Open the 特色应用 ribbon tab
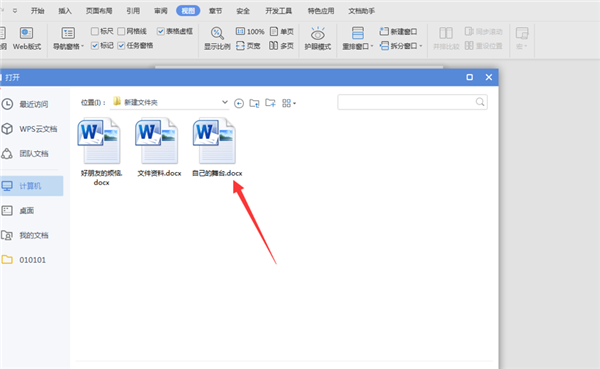Screen dimensions: 600x369 point(321,11)
